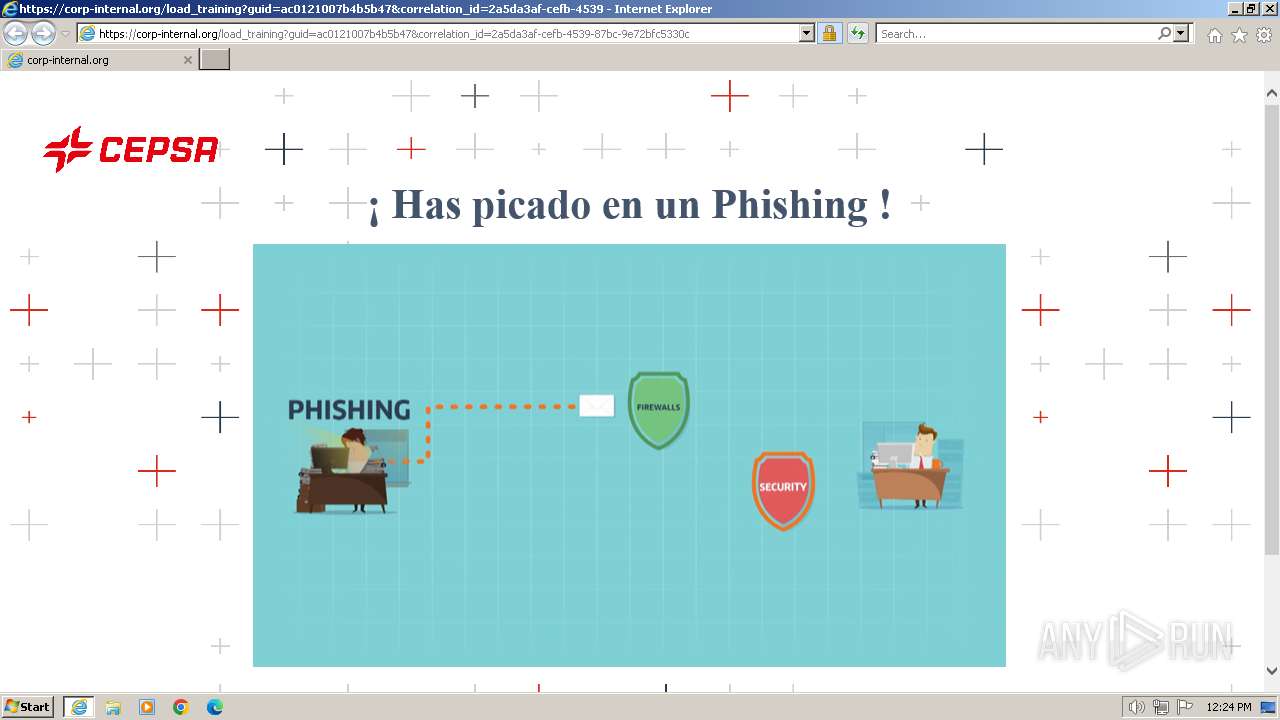The width and height of the screenshot is (1280, 720).
Task: Minimize the Internet Explorer window
Action: (1235, 8)
